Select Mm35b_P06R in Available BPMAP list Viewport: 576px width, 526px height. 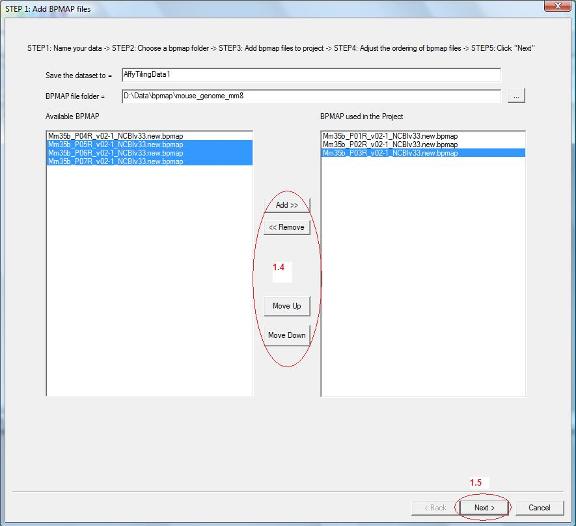[x=150, y=153]
